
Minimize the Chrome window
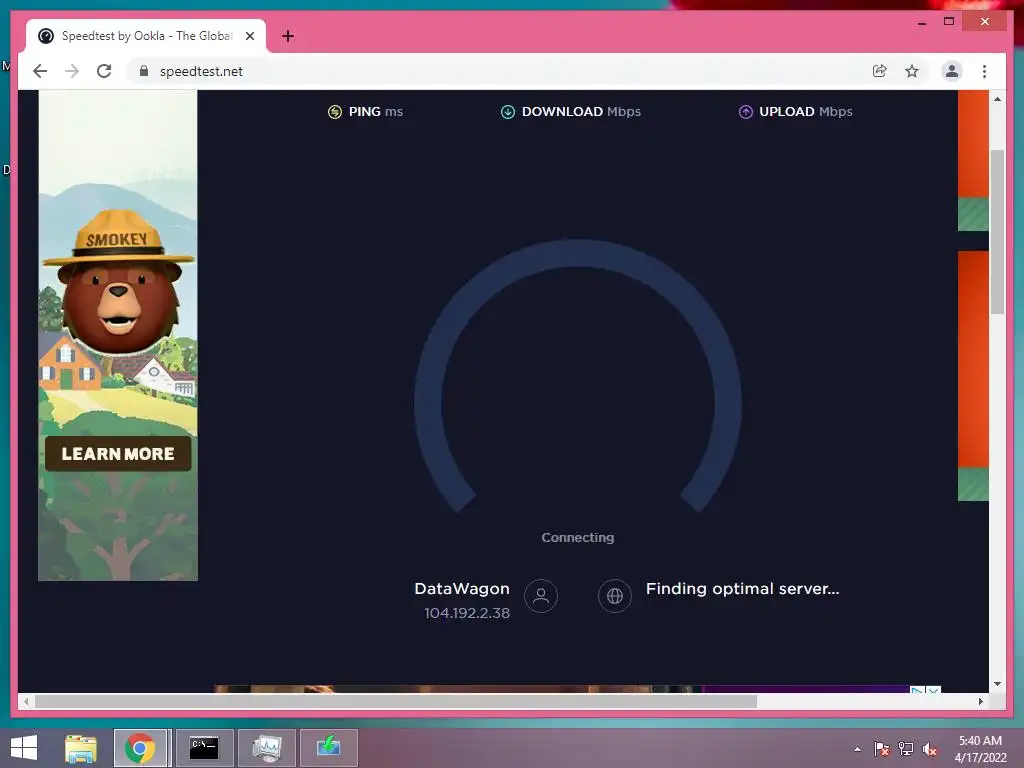pos(921,22)
